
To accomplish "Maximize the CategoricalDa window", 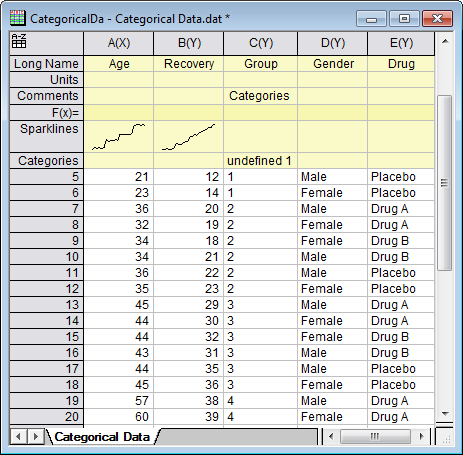I will coord(404,19).
